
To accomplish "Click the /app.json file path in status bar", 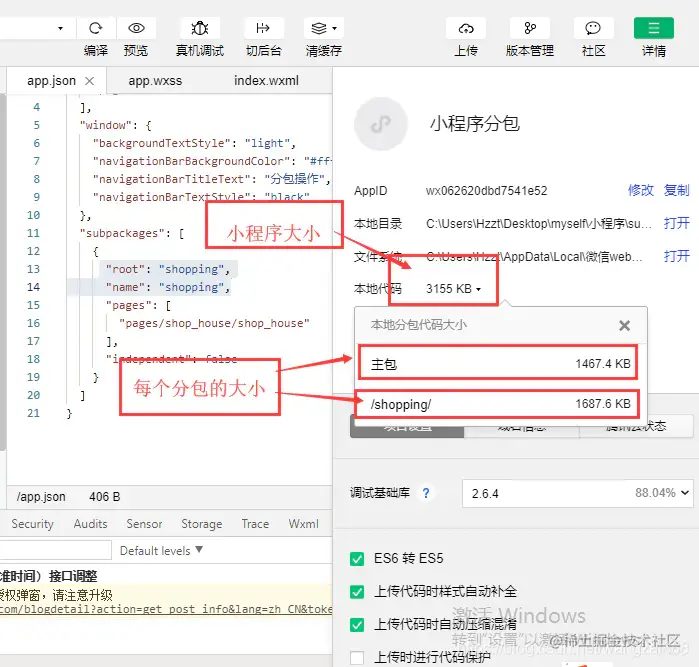I will (41, 497).
